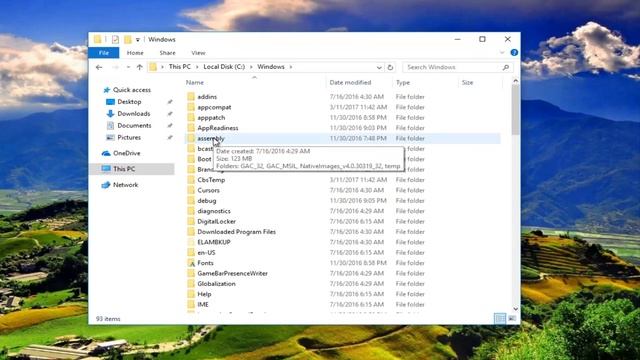640x360 pixels.
Task: Click the Properties quick access toolbar icon
Action: [x=116, y=39]
